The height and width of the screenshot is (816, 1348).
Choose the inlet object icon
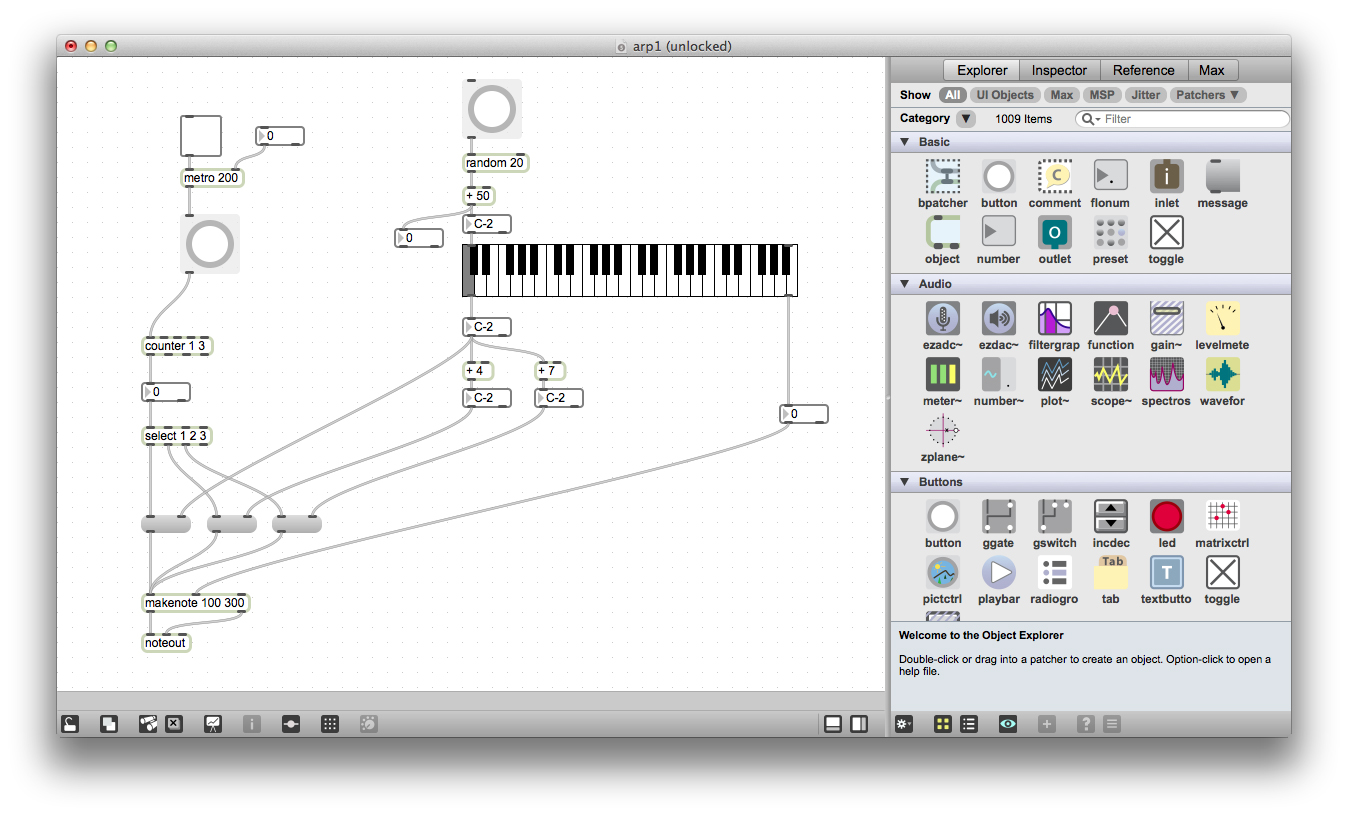click(x=1166, y=177)
